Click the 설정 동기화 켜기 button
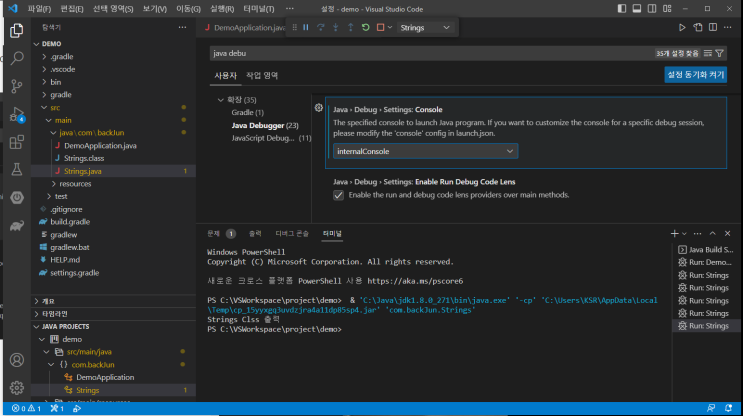This screenshot has width=743, height=416. (x=695, y=75)
